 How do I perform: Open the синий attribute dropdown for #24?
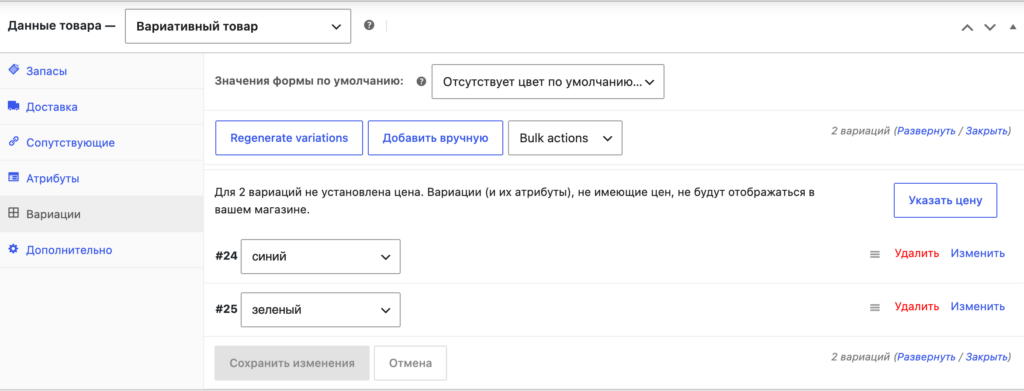tap(321, 257)
